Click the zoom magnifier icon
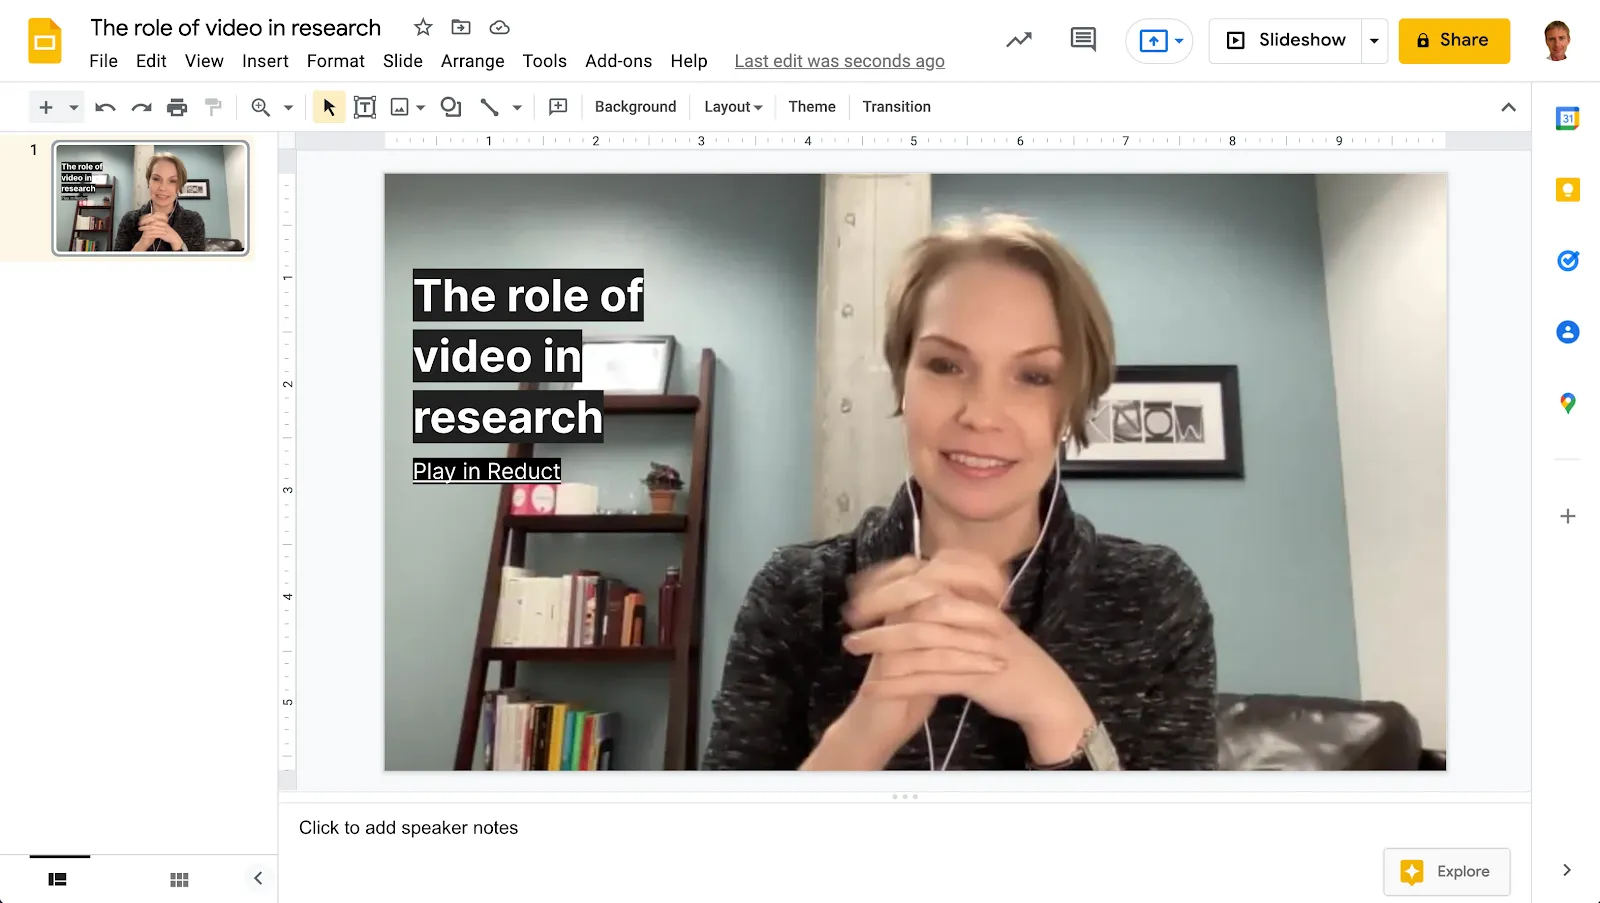This screenshot has width=1600, height=903. click(x=261, y=107)
